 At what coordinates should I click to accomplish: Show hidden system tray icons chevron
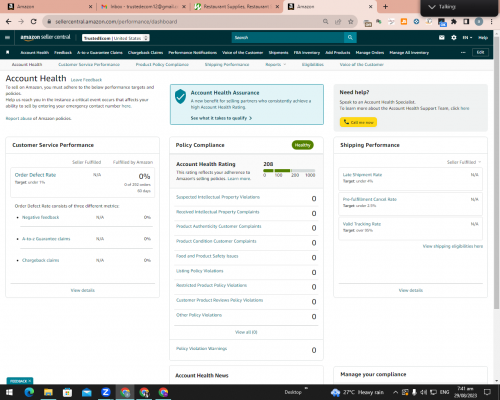[395, 392]
